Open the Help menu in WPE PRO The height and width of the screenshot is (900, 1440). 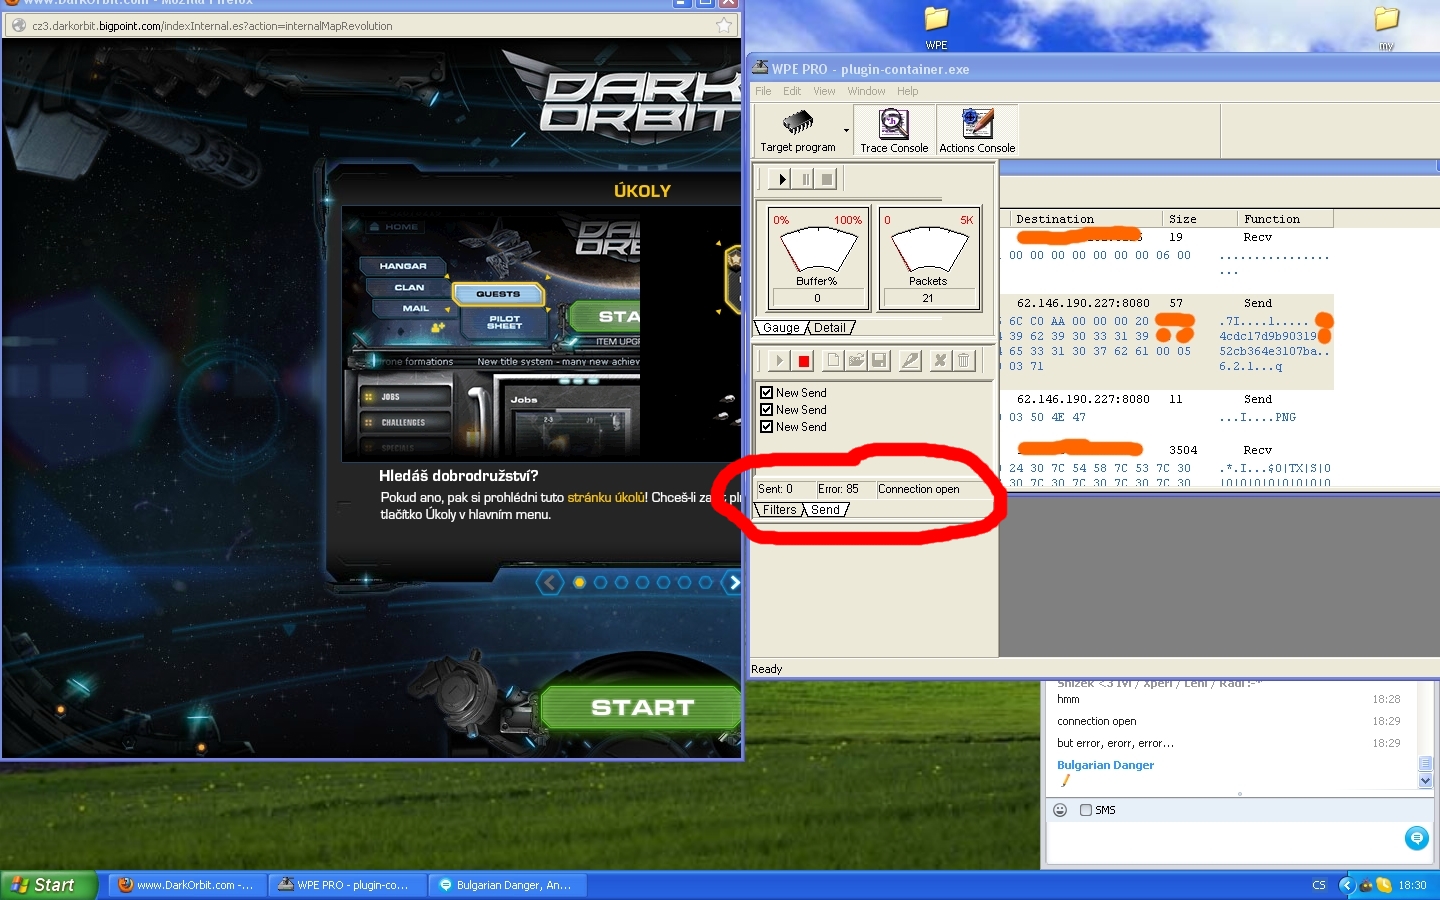click(907, 91)
